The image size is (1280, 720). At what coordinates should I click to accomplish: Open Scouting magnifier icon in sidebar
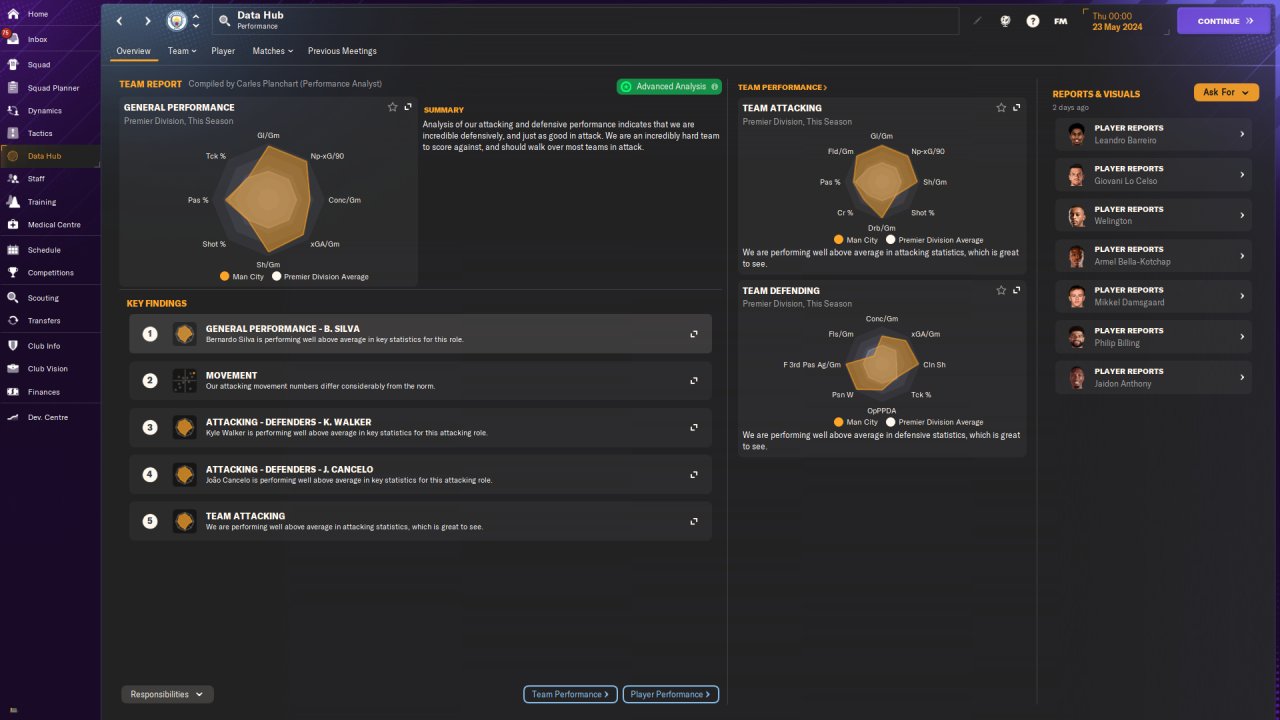pyautogui.click(x=13, y=298)
